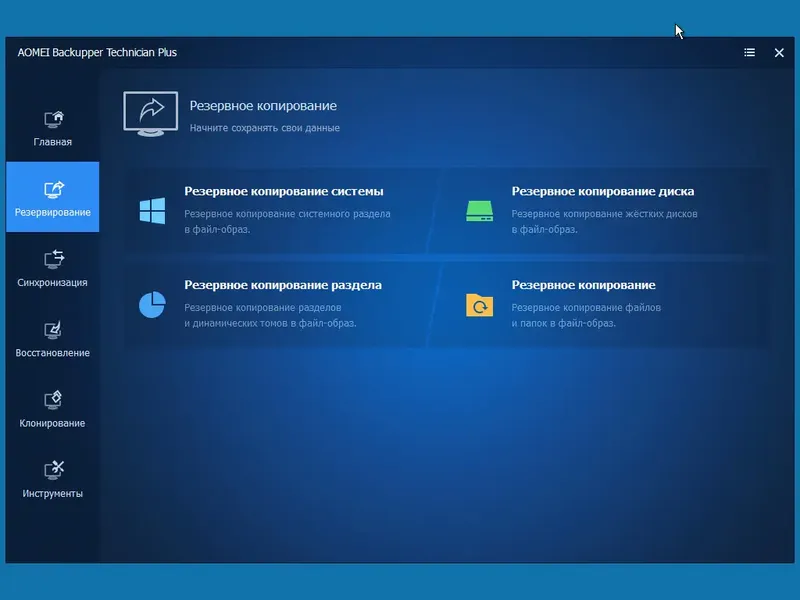Click the monitor with arrow header icon
The width and height of the screenshot is (800, 600).
(x=151, y=113)
